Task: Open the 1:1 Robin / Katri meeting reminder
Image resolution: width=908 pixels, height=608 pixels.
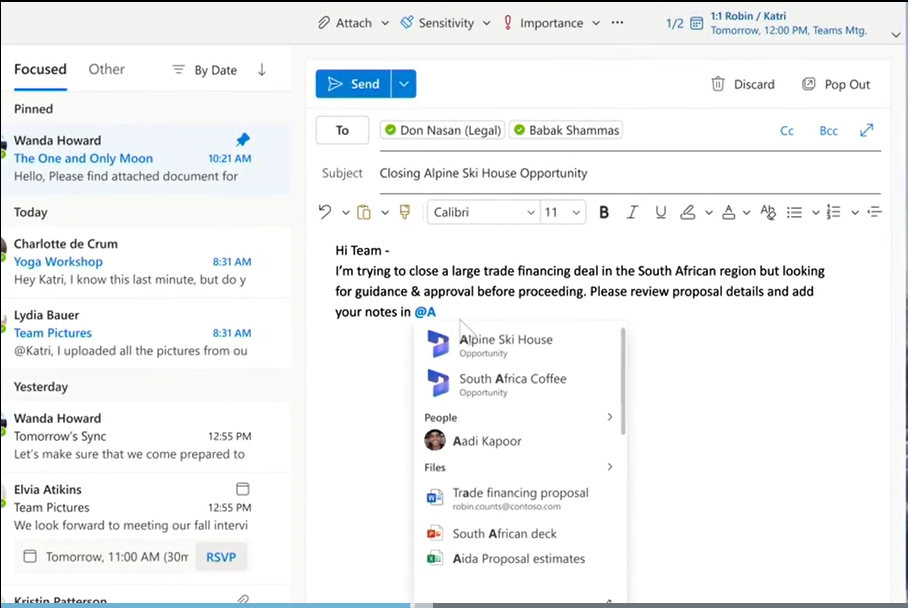Action: [x=788, y=23]
